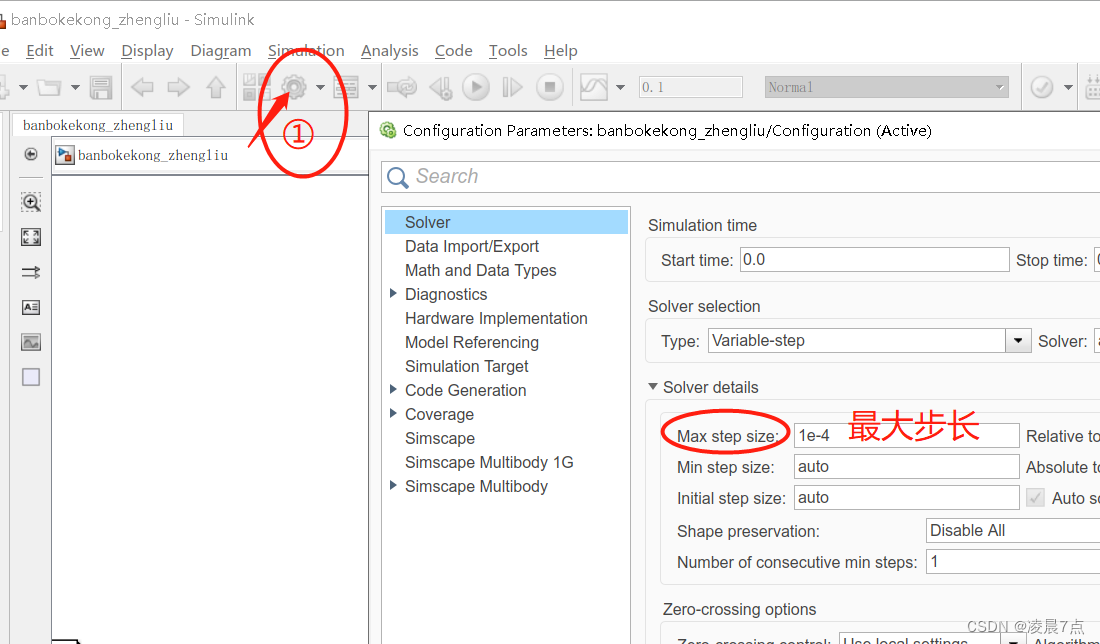Toggle the Auto scale checkbox
Screen dimensions: 1100x644
1035,498
